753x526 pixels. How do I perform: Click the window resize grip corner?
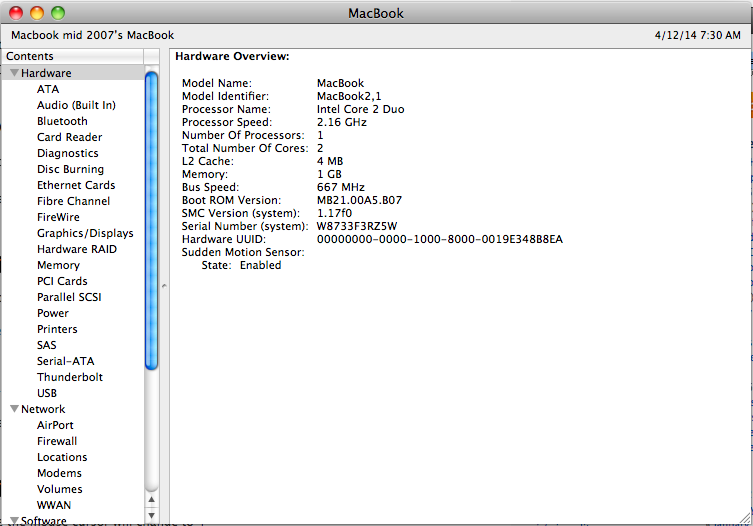point(745,518)
